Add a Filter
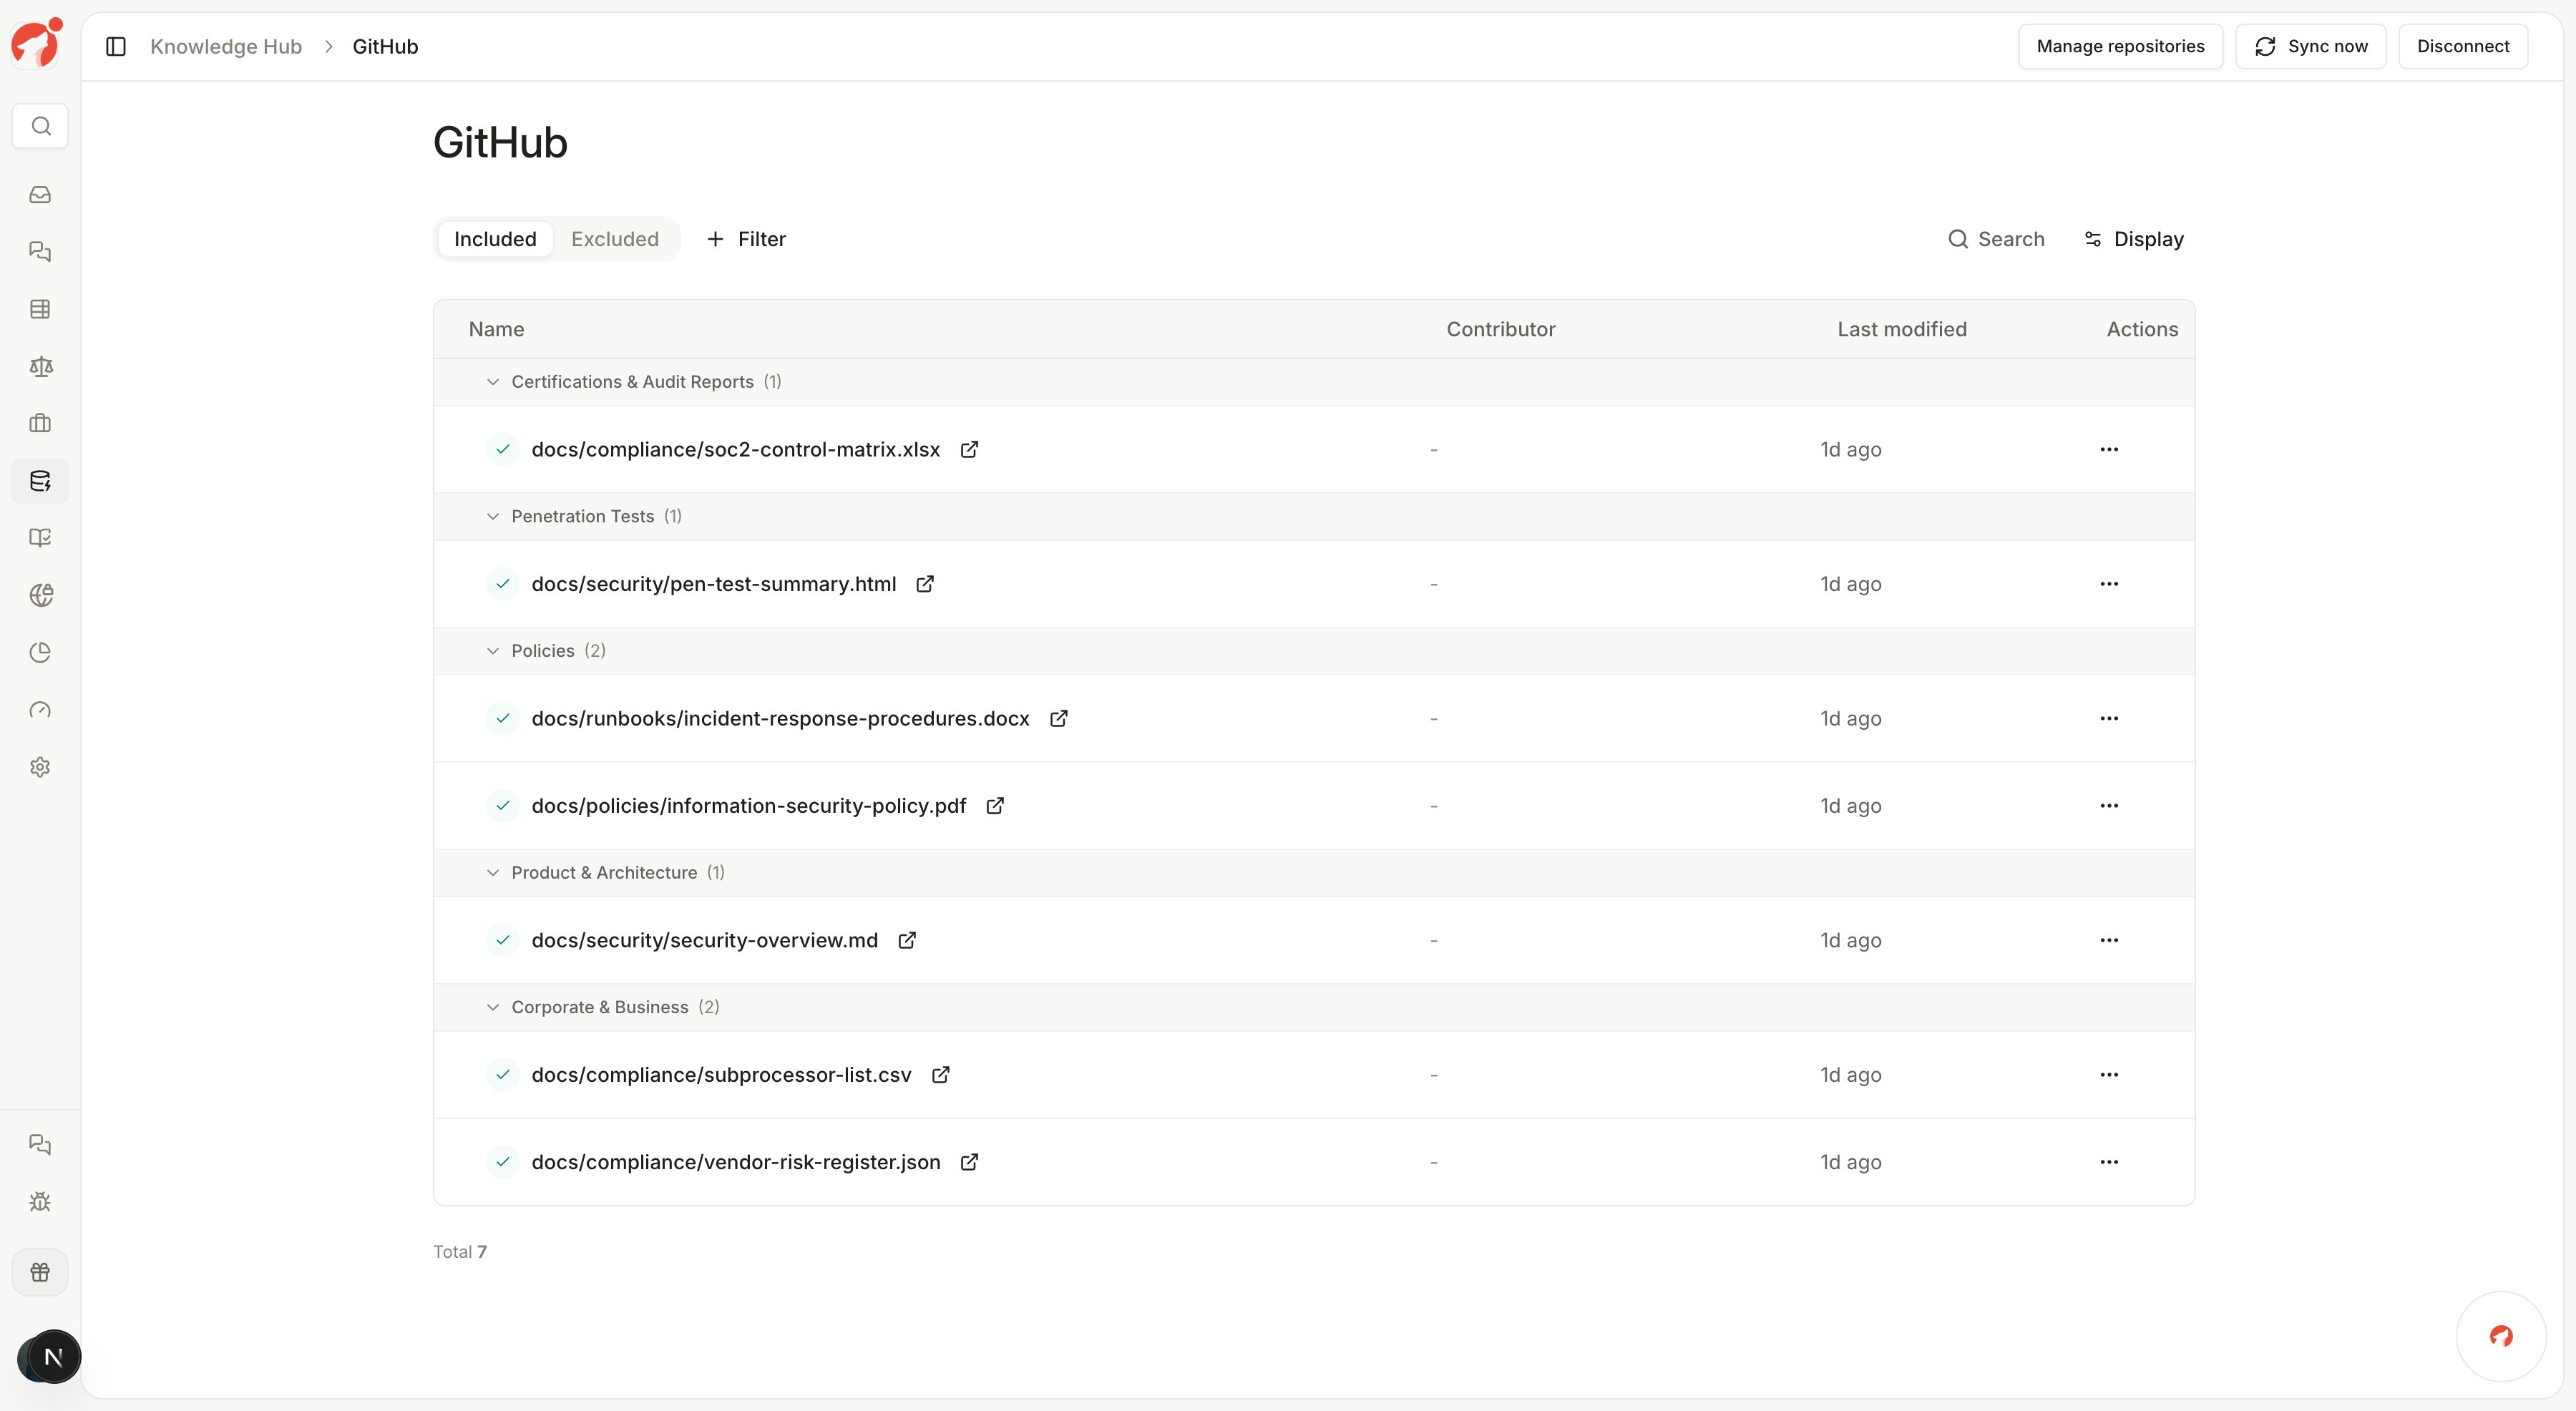Screen dimensions: 2576x1411 pos(746,239)
